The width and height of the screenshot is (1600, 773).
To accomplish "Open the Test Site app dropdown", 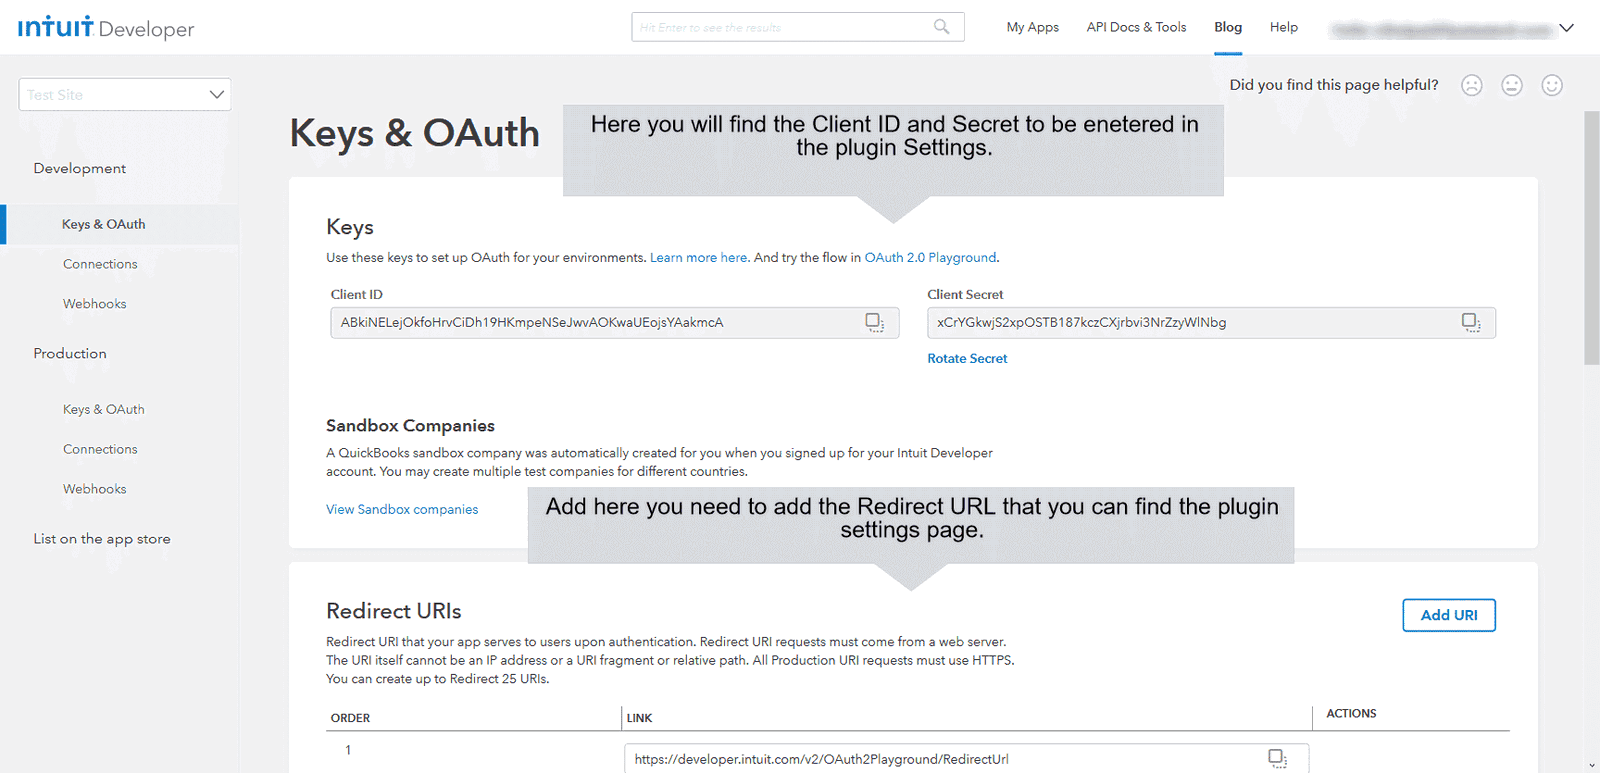I will pyautogui.click(x=125, y=94).
